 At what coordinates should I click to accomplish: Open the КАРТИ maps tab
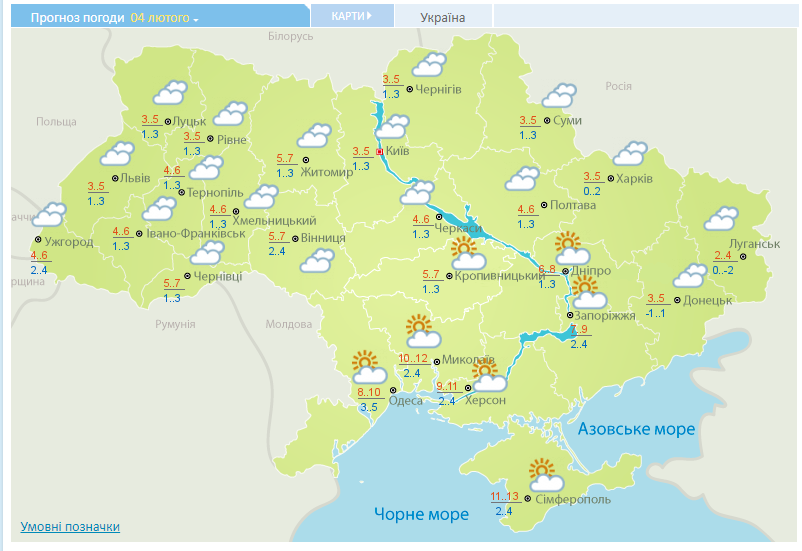coord(352,16)
